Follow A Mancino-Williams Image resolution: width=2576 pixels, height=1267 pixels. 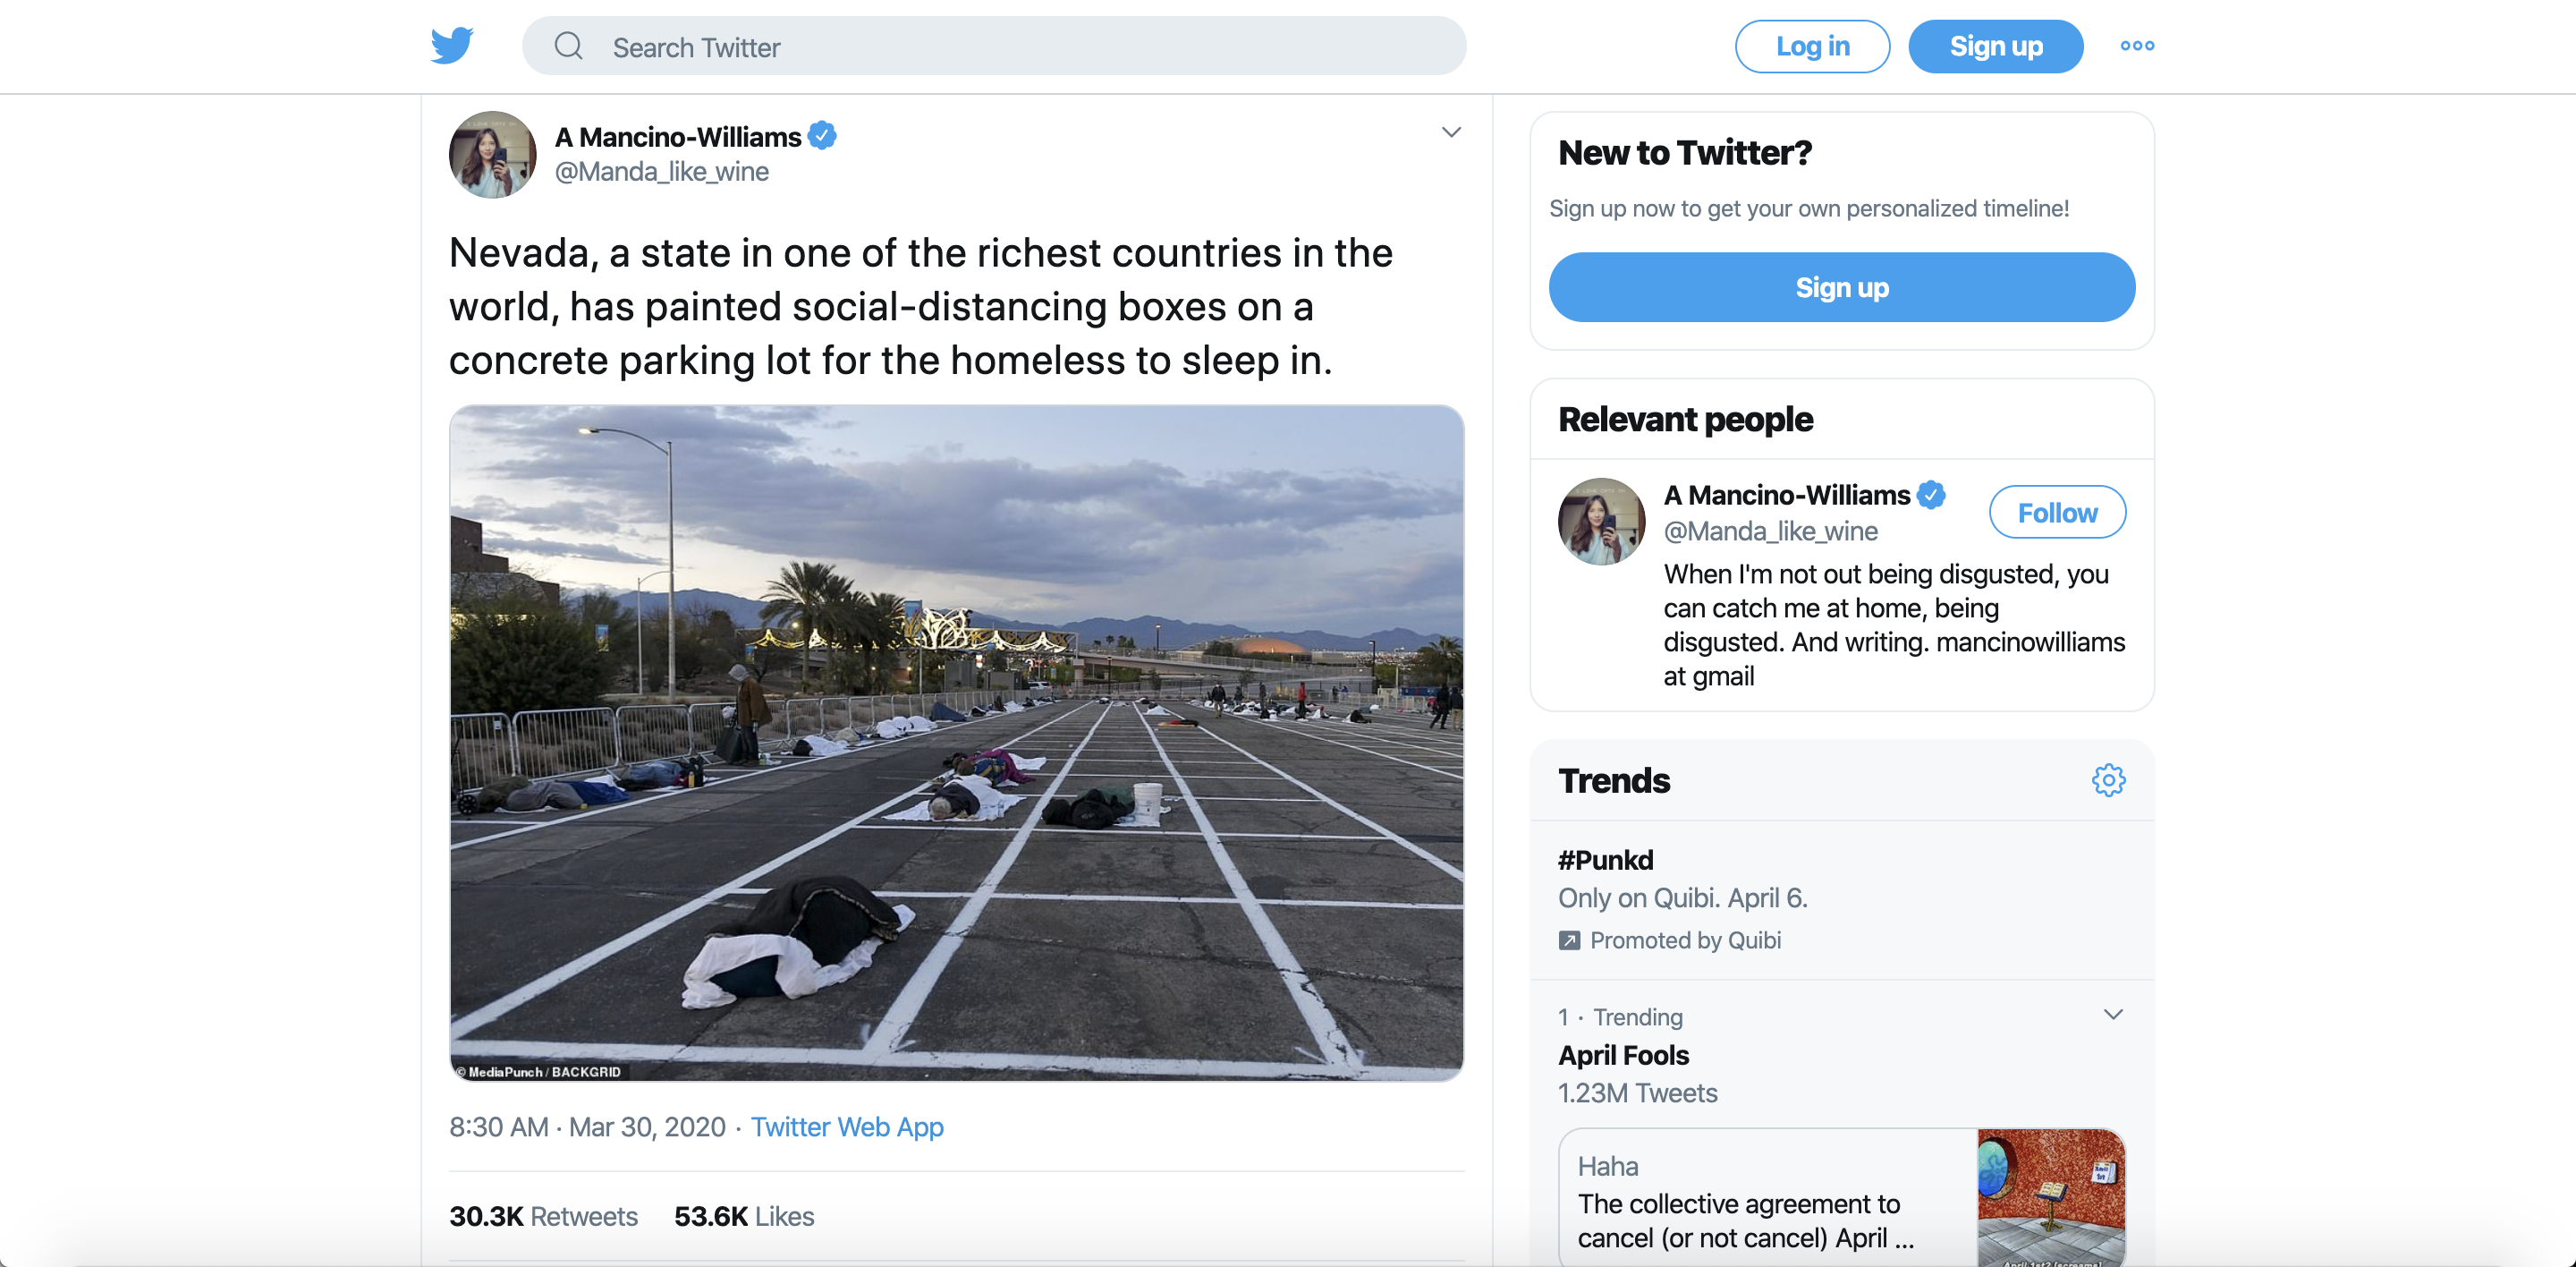pos(2057,512)
